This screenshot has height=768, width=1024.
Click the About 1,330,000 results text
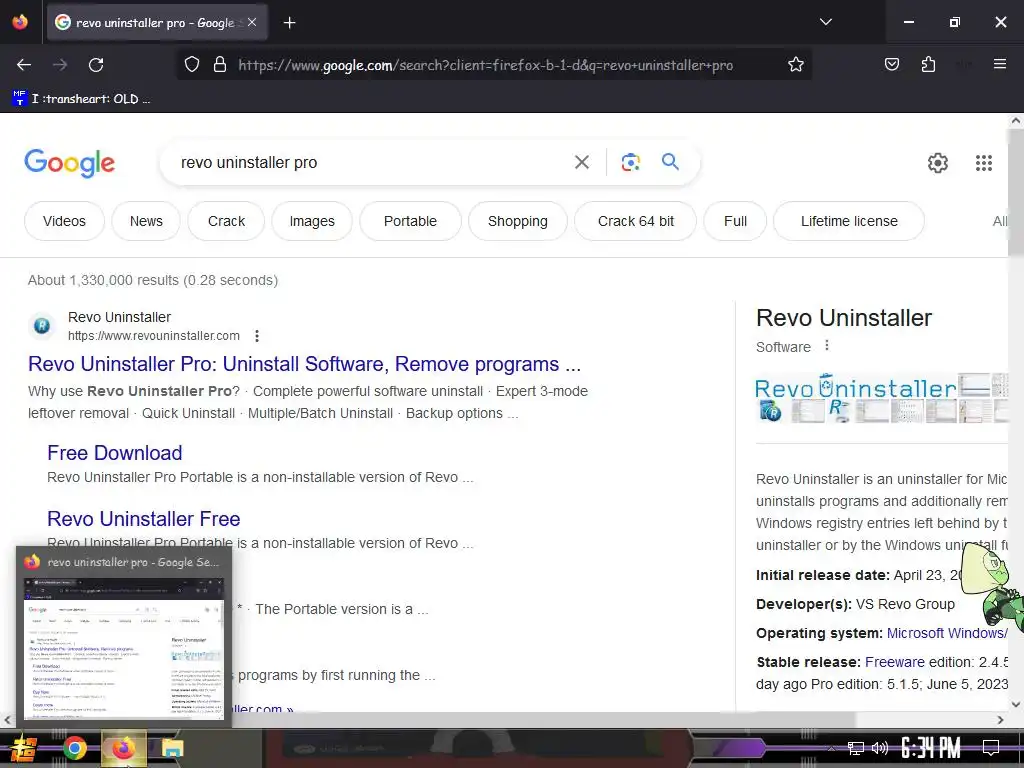[x=153, y=280]
